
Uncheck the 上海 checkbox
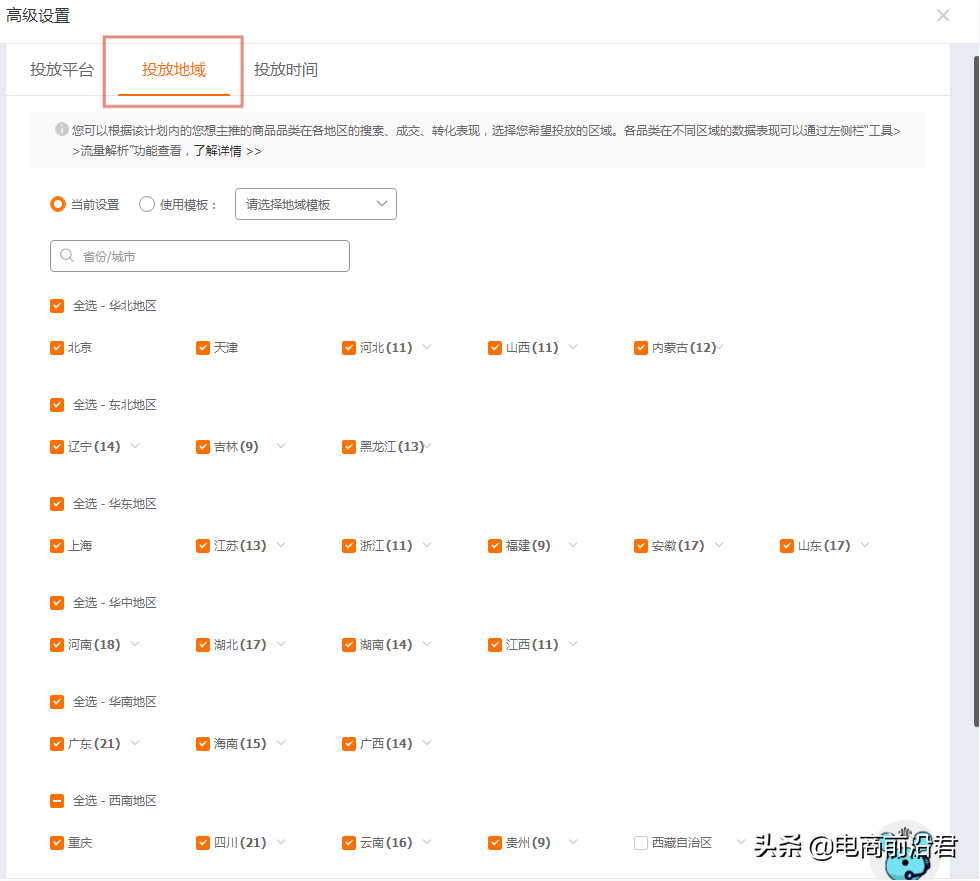[x=57, y=545]
